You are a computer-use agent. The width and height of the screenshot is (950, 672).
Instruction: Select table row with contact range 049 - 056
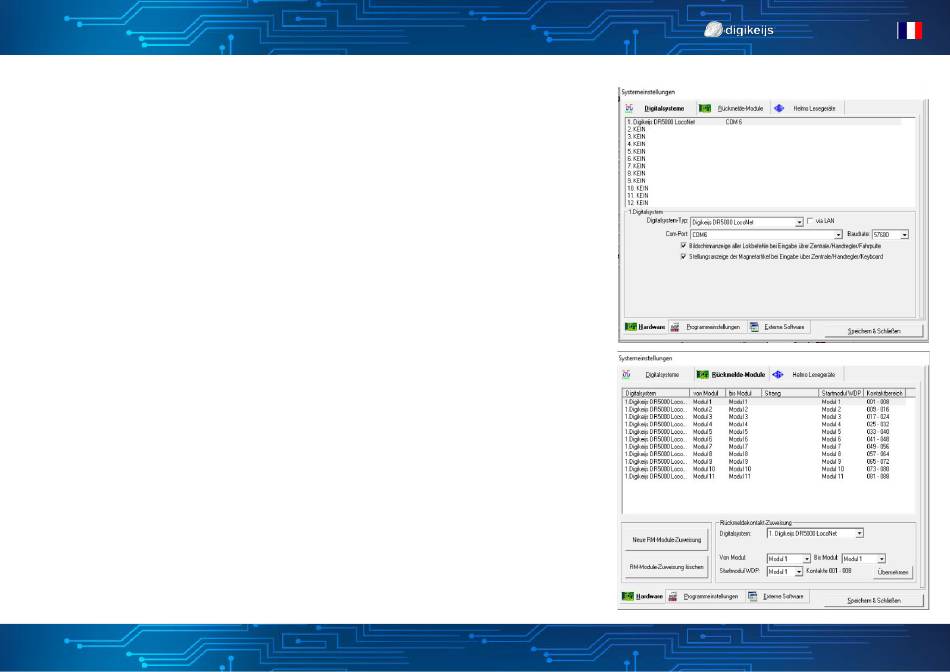click(765, 447)
